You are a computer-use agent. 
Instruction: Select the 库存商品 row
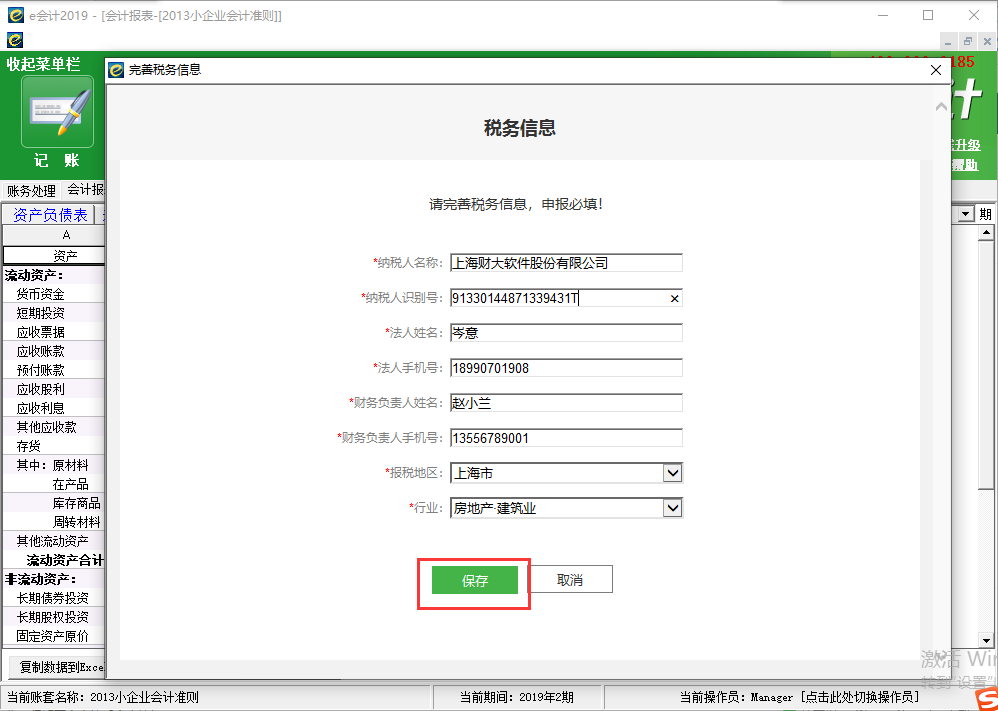[54, 503]
